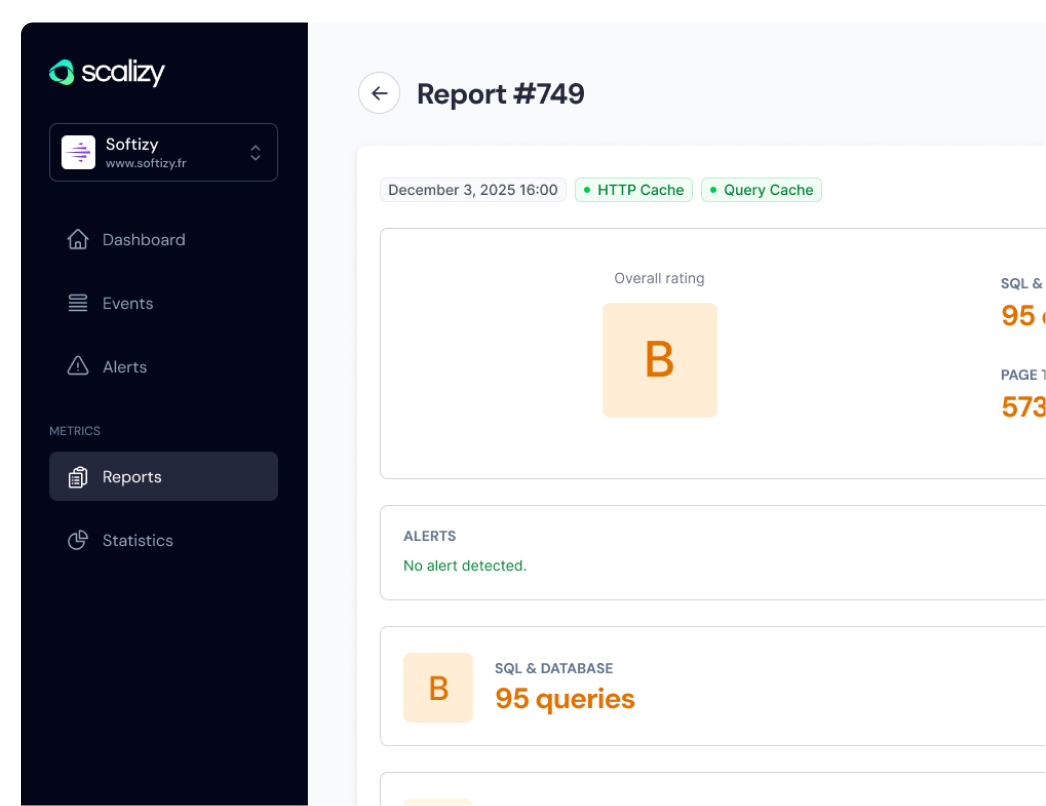
Task: Click the Softizy site avatar icon
Action: [79, 152]
